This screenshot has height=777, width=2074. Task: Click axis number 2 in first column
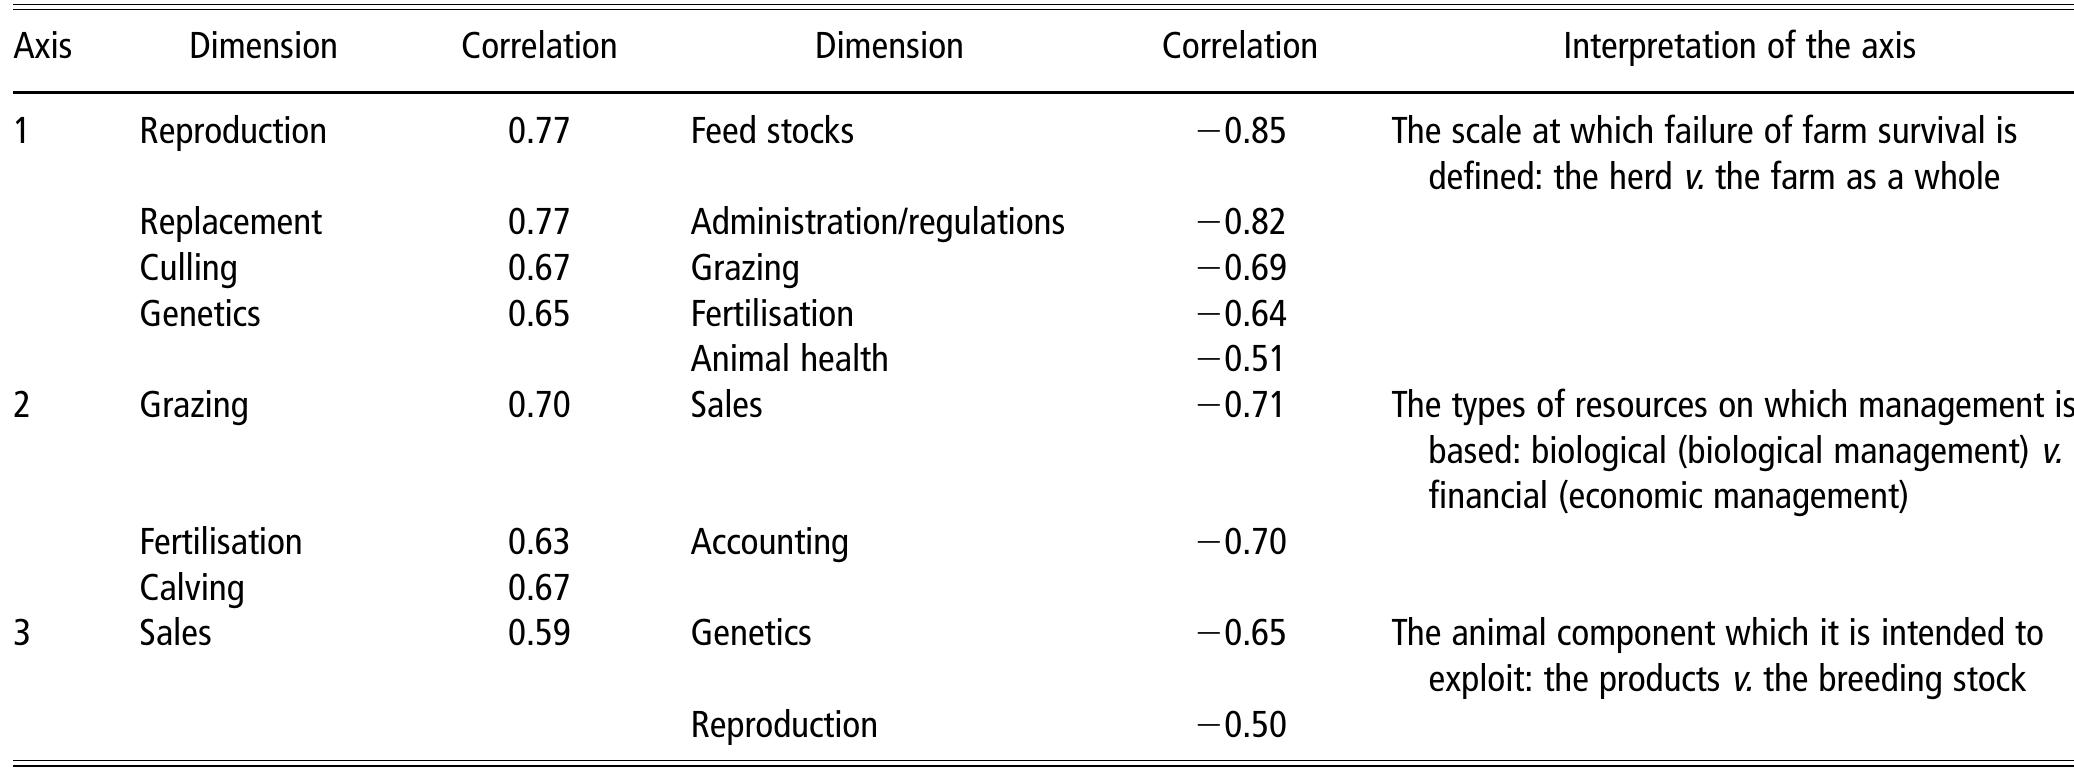click(22, 405)
